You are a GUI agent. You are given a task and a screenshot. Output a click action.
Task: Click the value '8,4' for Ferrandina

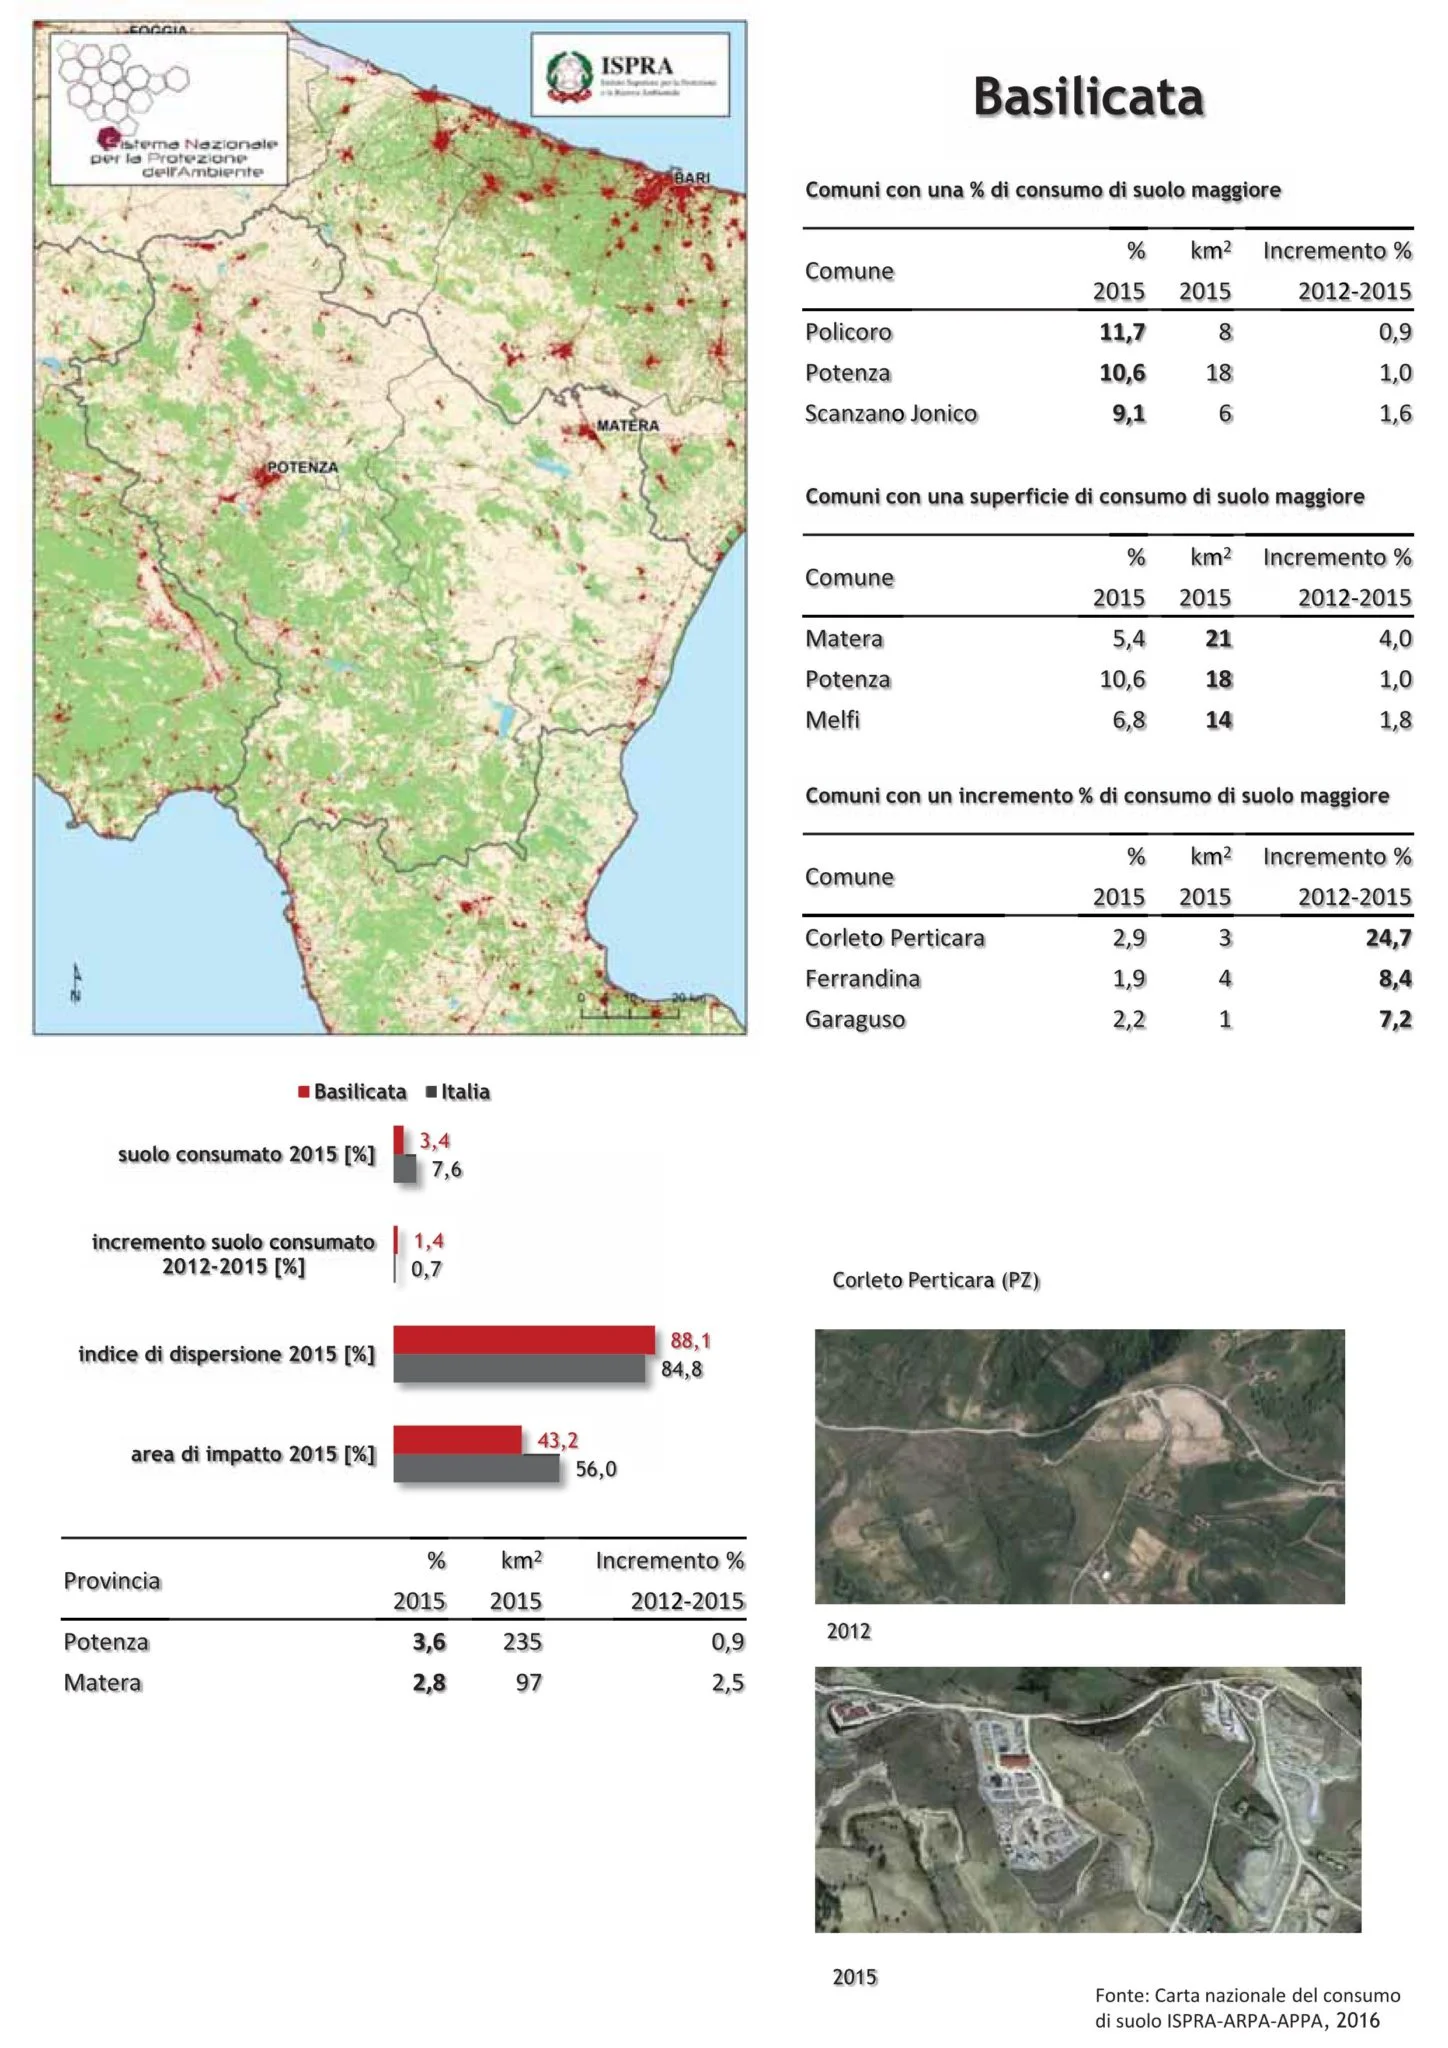tap(1395, 978)
